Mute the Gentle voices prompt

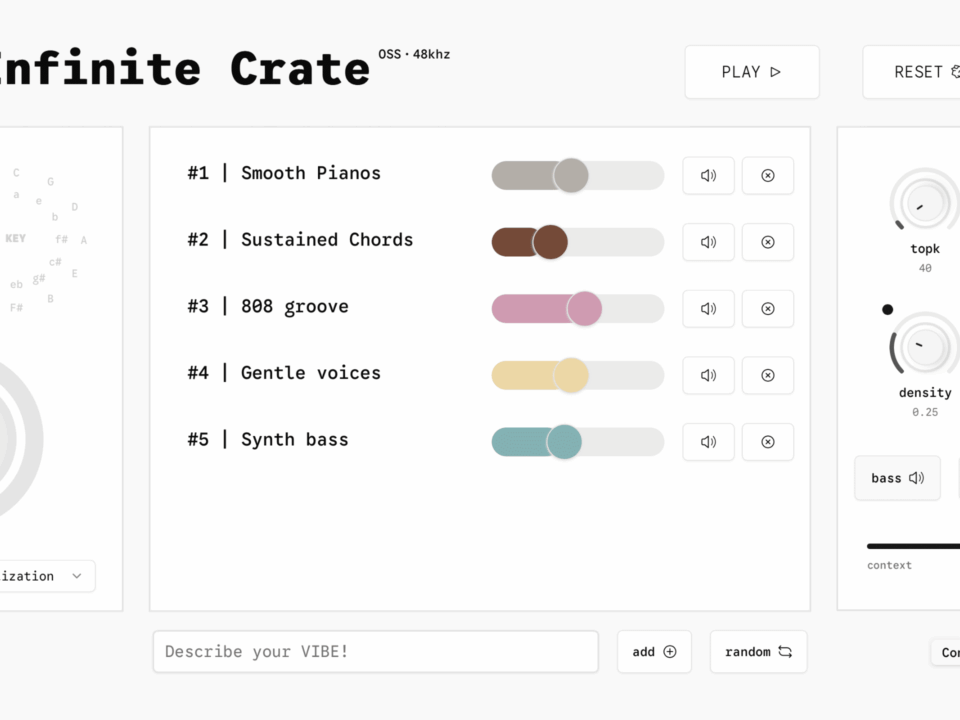click(x=708, y=375)
